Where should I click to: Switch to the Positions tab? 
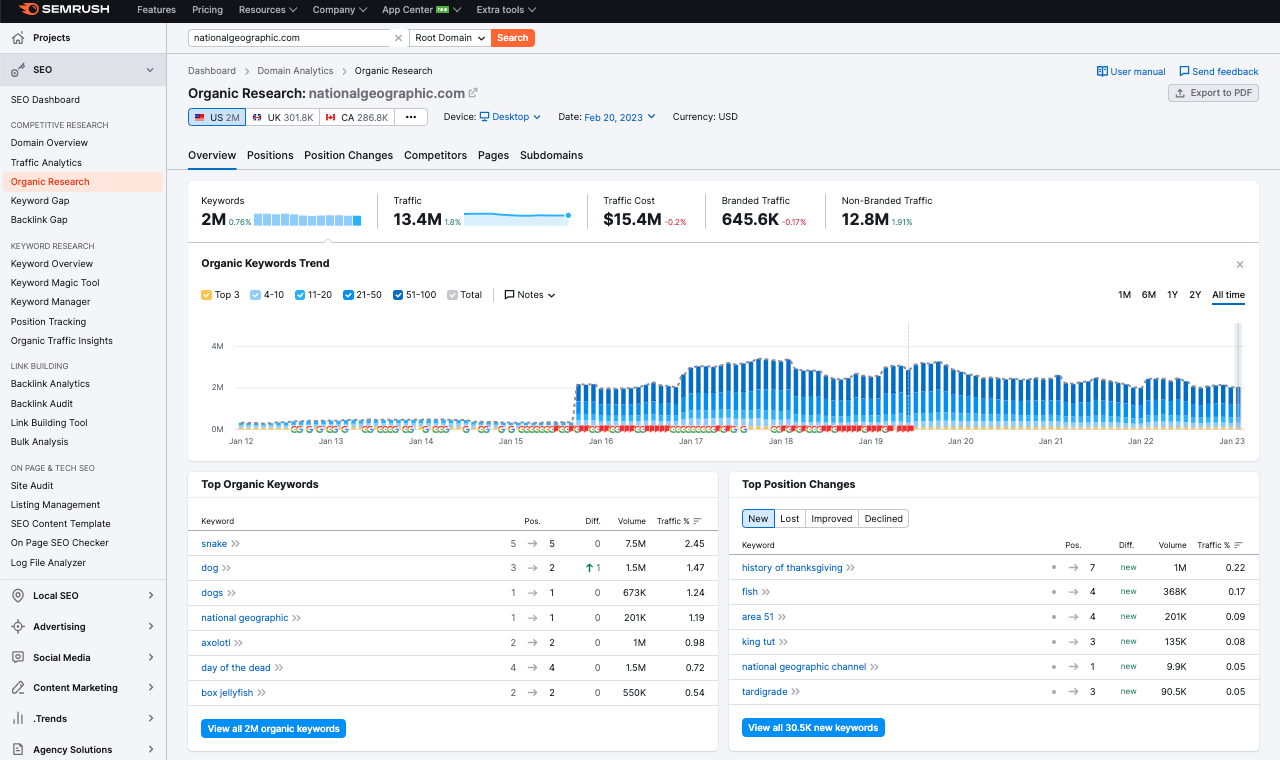click(x=270, y=155)
